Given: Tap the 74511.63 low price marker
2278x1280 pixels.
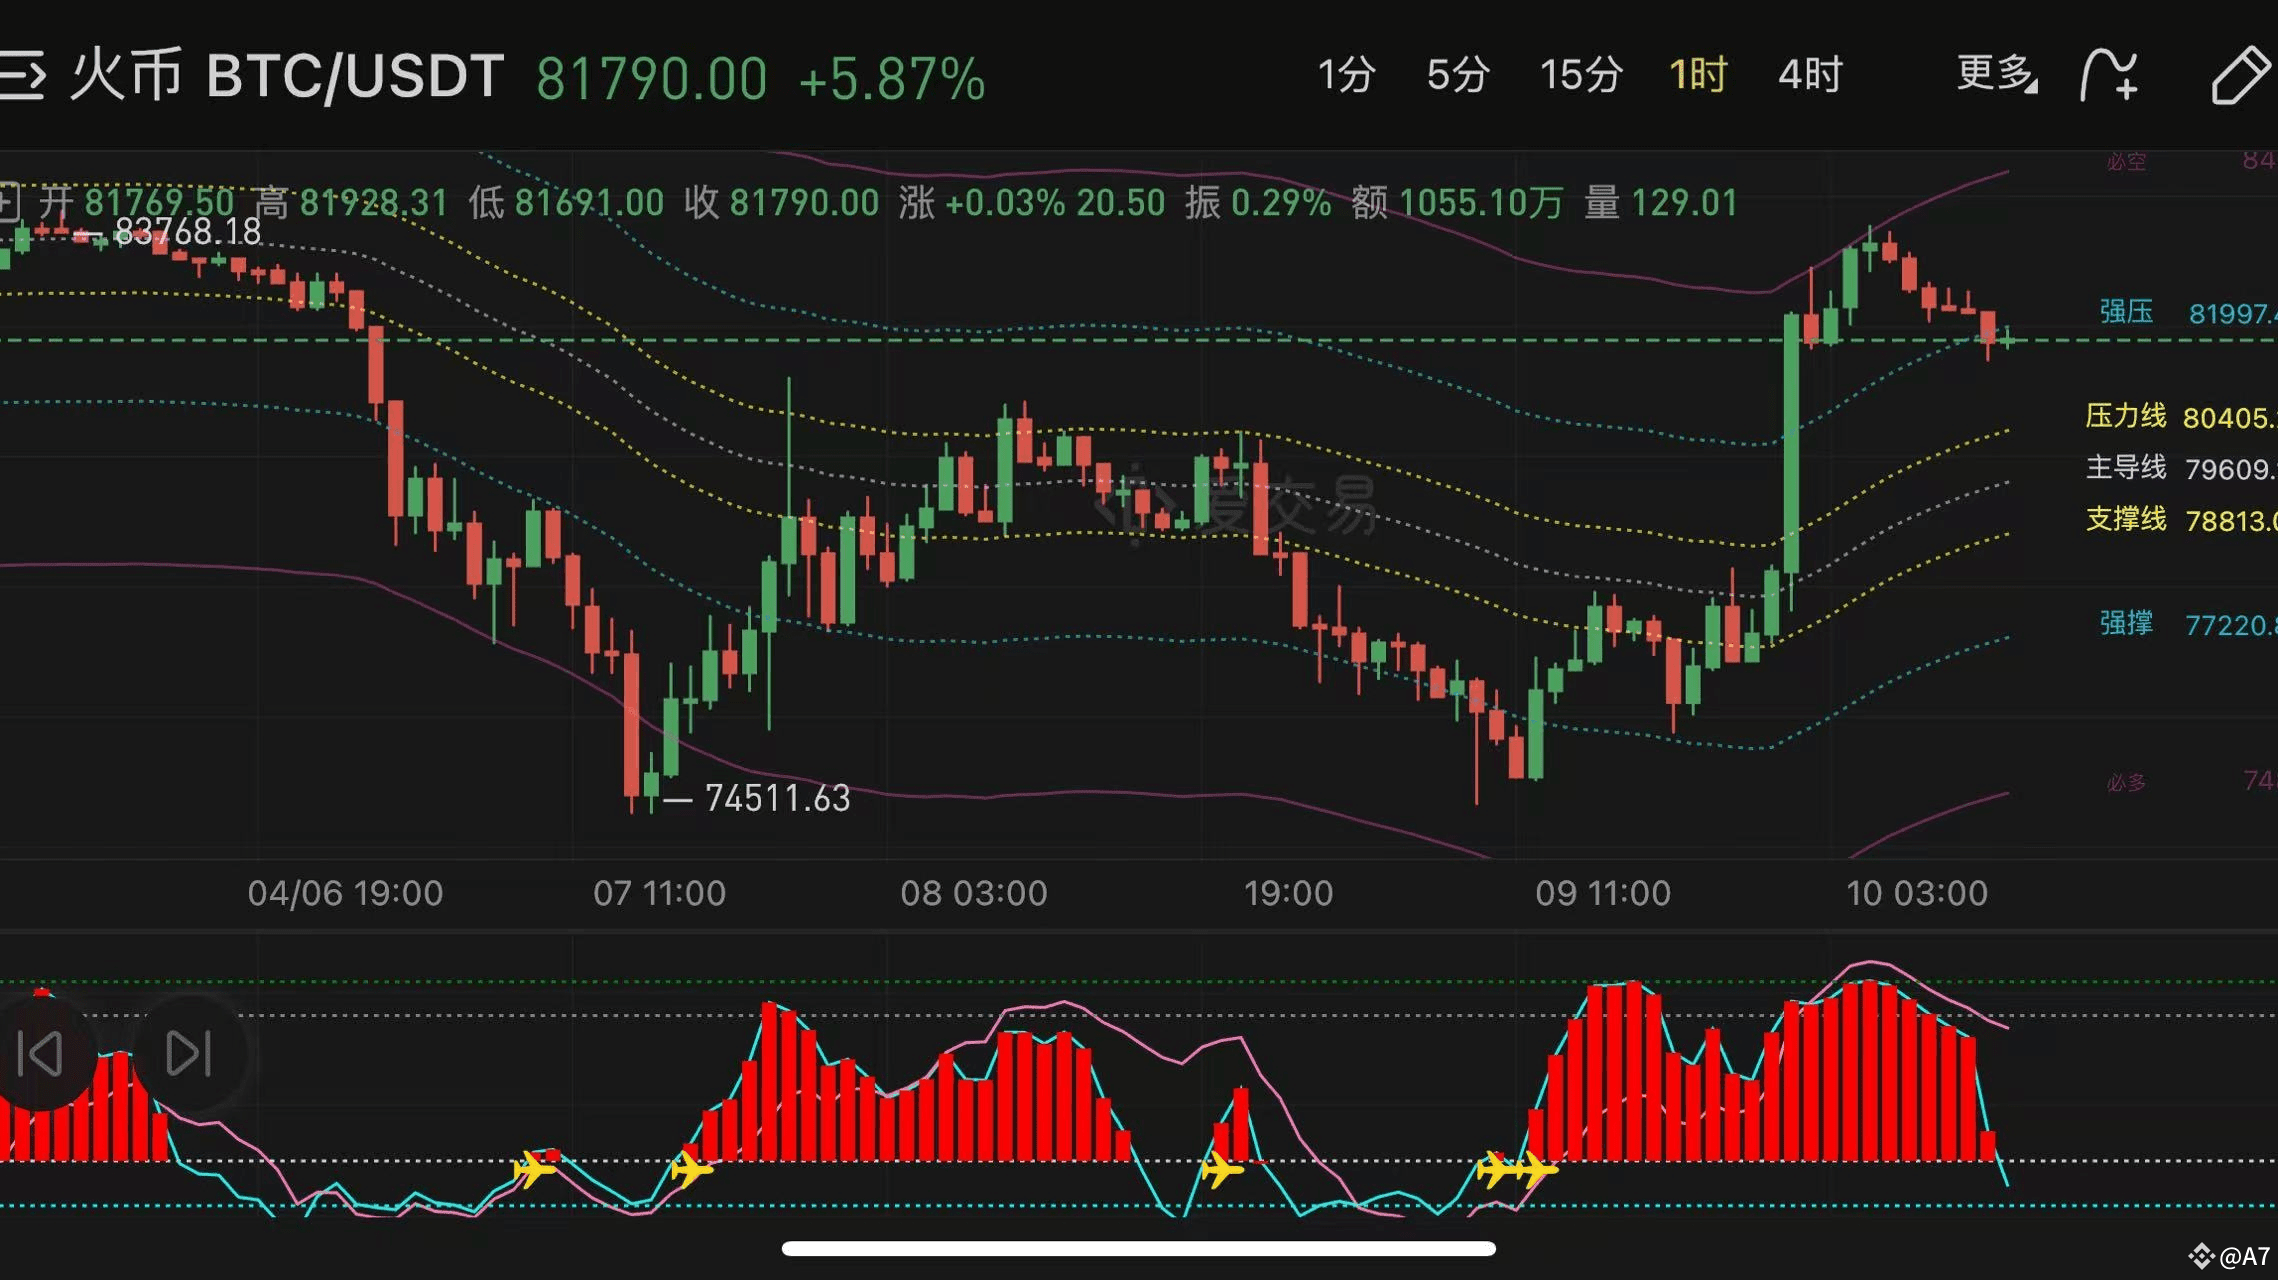Looking at the screenshot, I should (776, 798).
